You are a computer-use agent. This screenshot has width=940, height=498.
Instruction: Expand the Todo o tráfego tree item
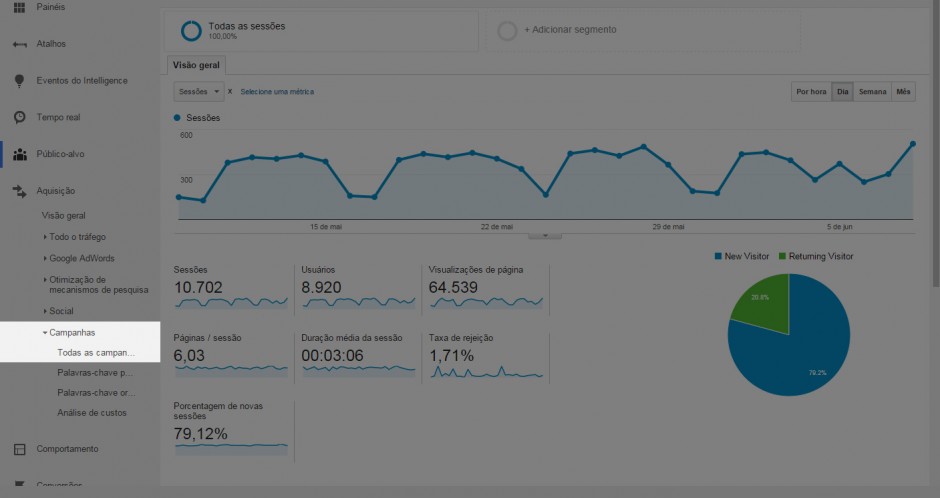coord(45,237)
